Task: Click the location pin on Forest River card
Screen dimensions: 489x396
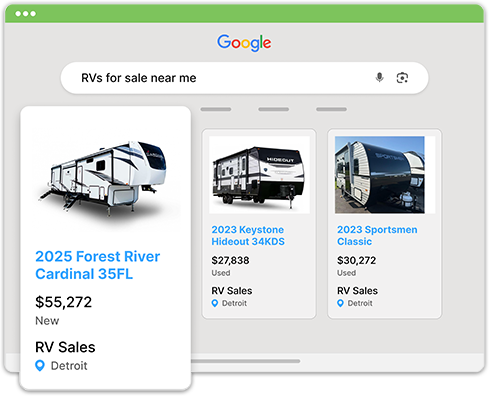Action: [40, 366]
